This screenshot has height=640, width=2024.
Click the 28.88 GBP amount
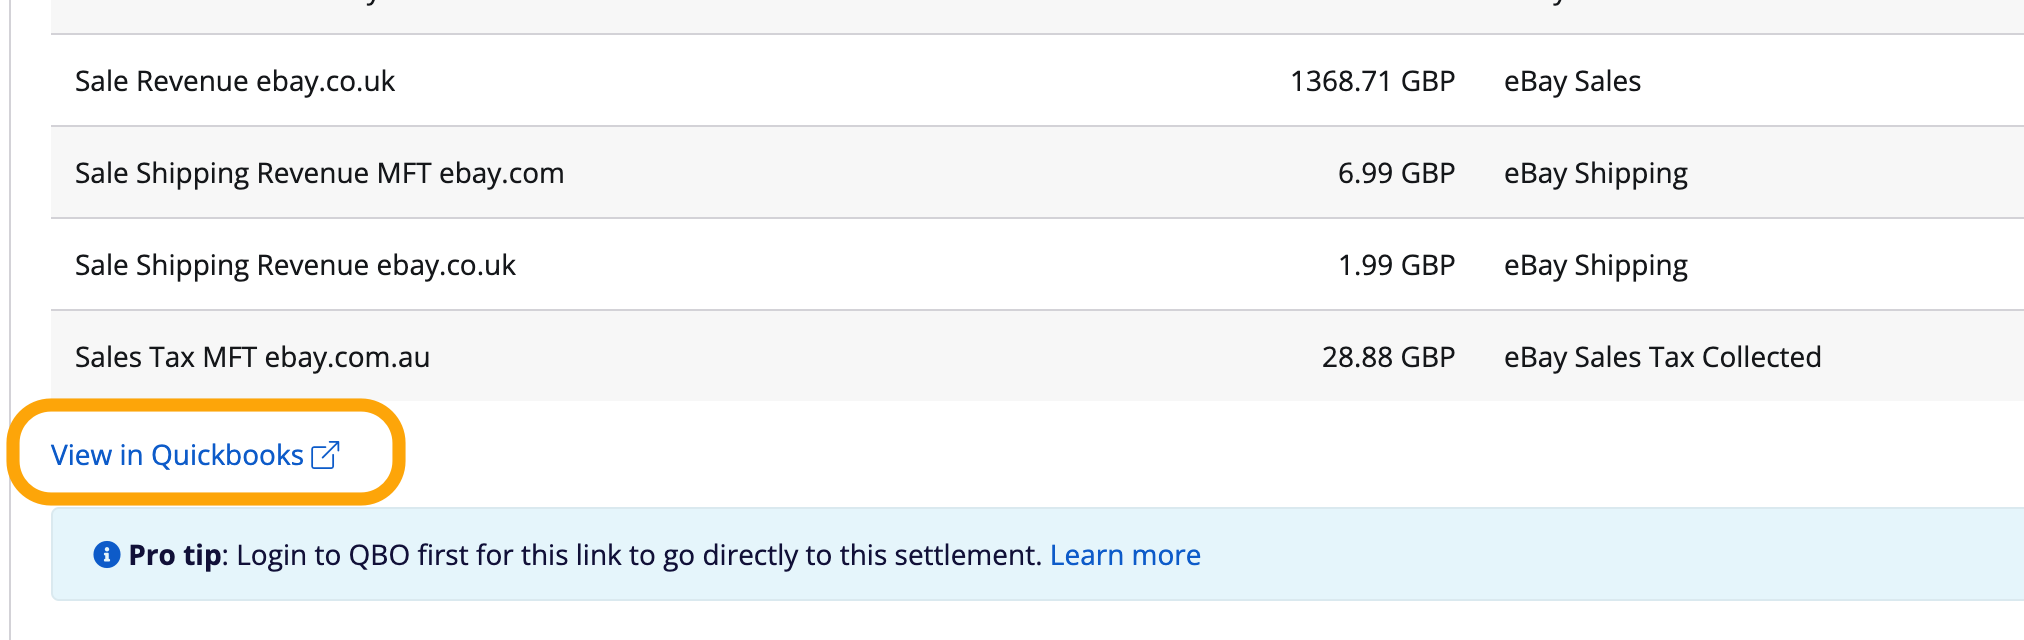coord(1388,357)
